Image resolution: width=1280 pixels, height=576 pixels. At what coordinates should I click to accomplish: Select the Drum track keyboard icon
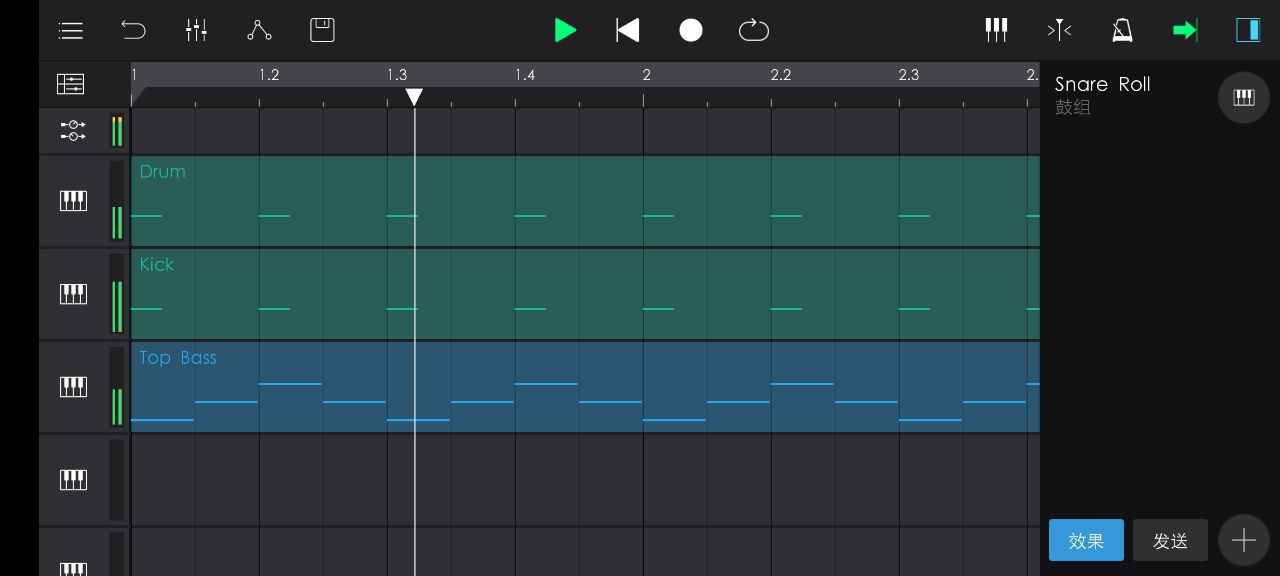click(x=73, y=201)
